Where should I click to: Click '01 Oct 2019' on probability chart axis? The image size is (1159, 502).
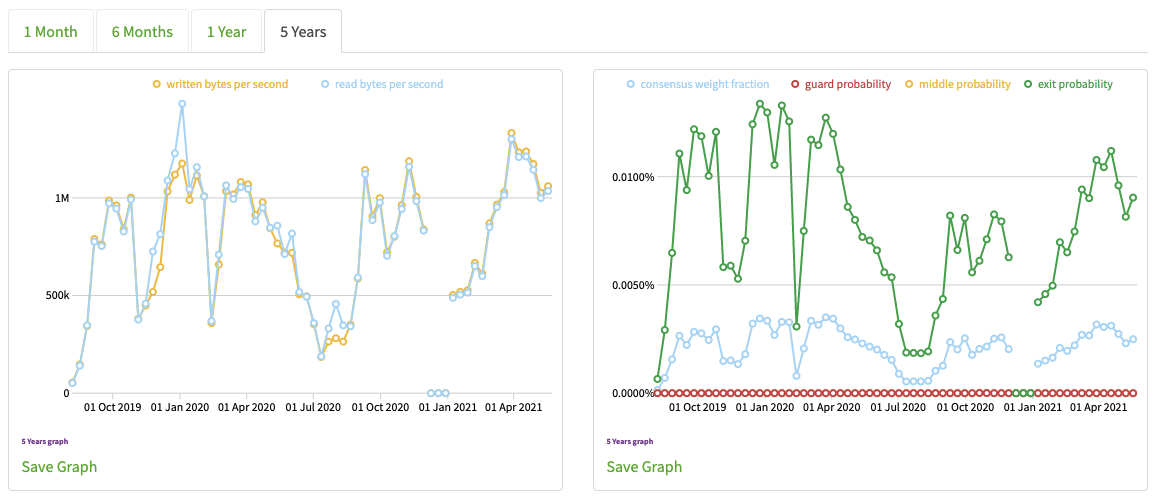point(697,407)
